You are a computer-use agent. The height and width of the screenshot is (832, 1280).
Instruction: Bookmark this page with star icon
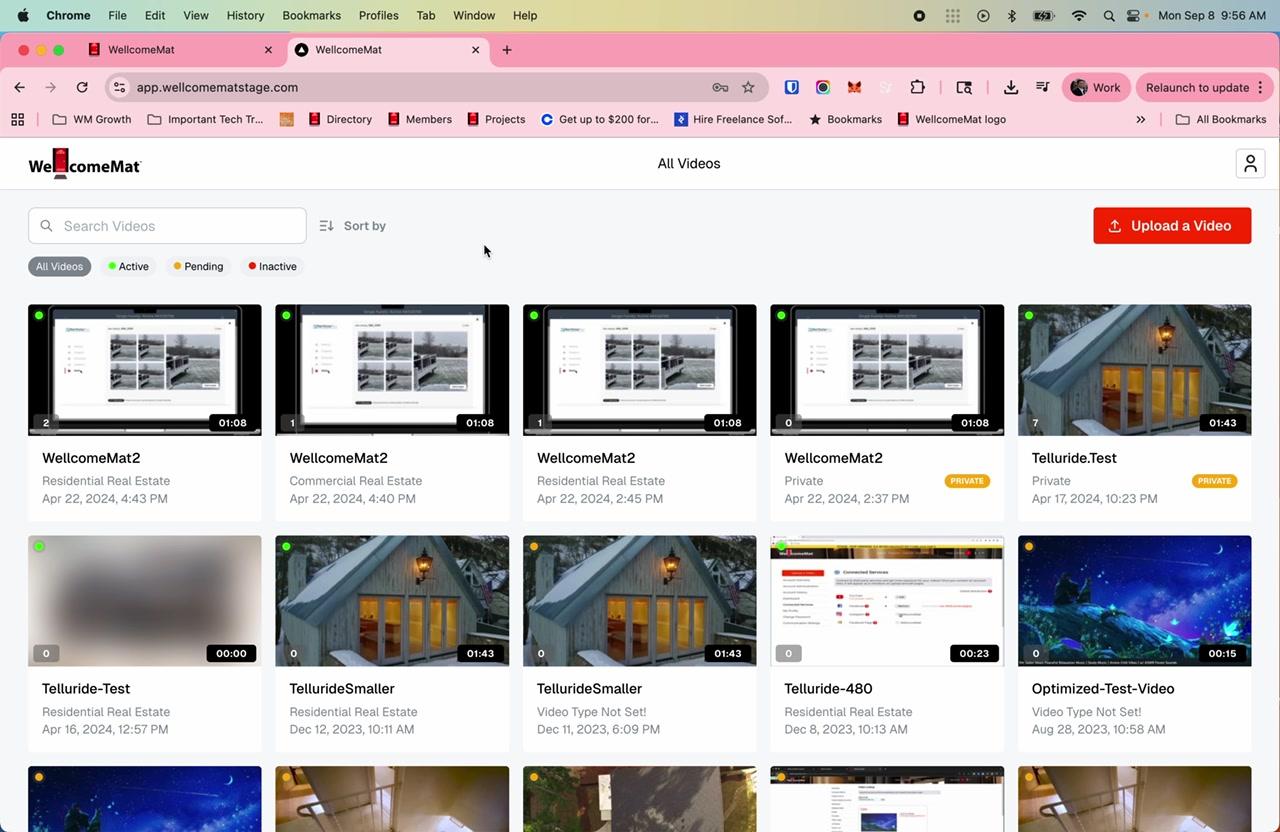tap(748, 87)
